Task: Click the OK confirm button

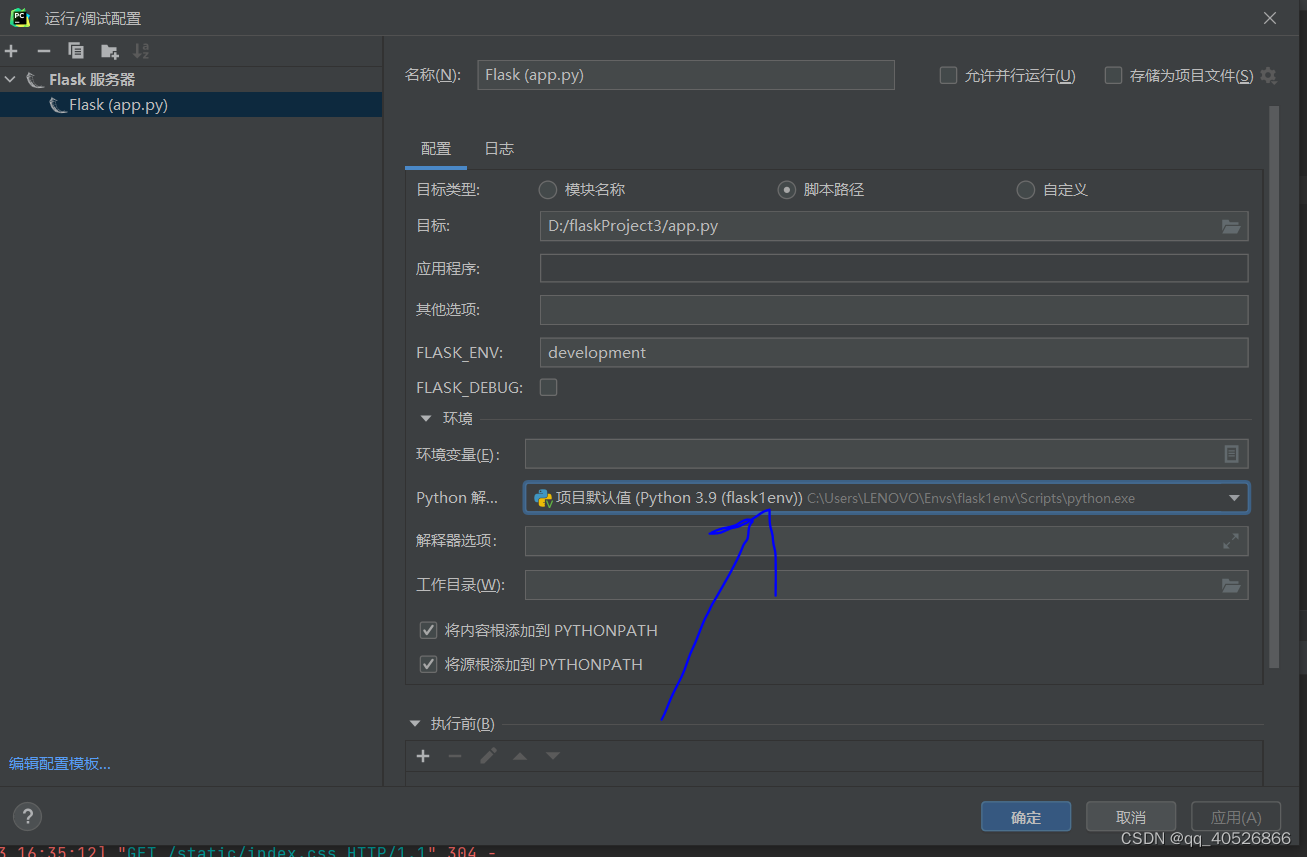Action: 1026,817
